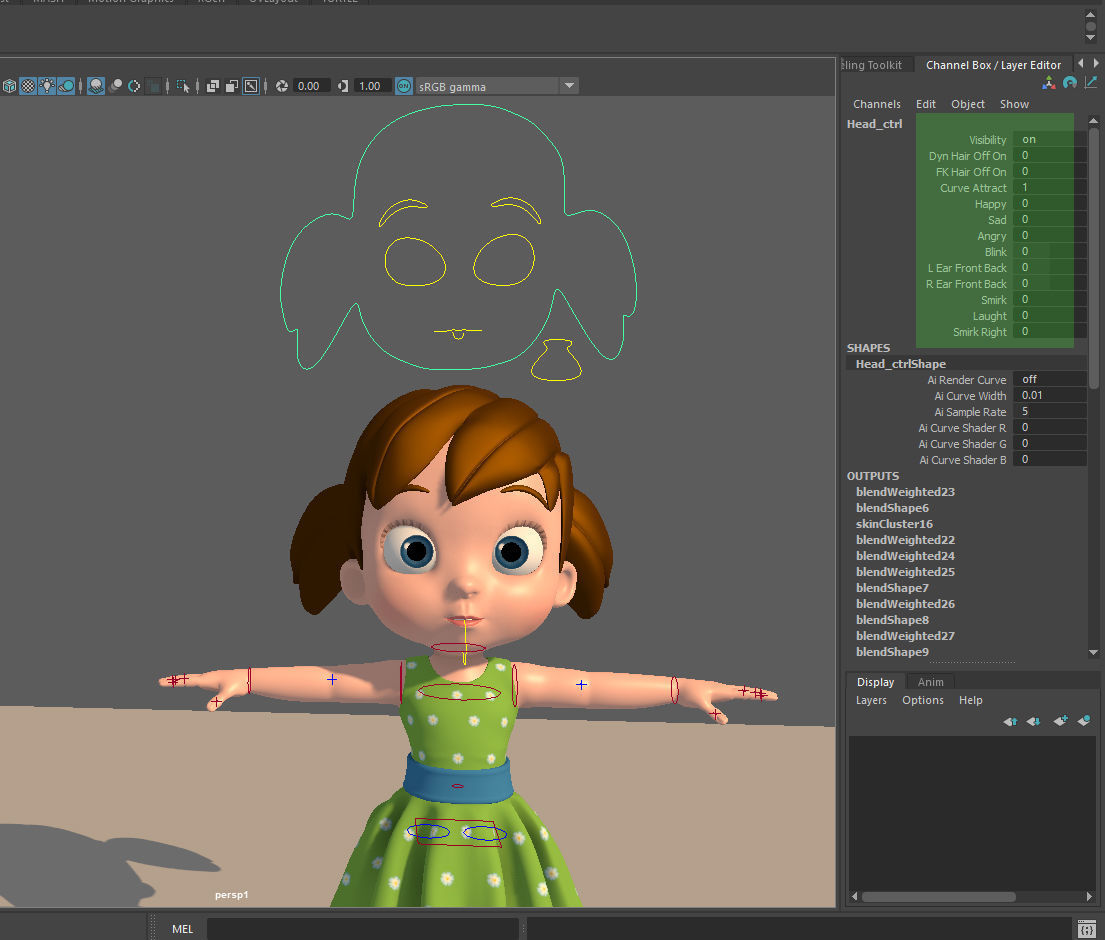
Task: Open the Layers menu
Action: click(871, 700)
